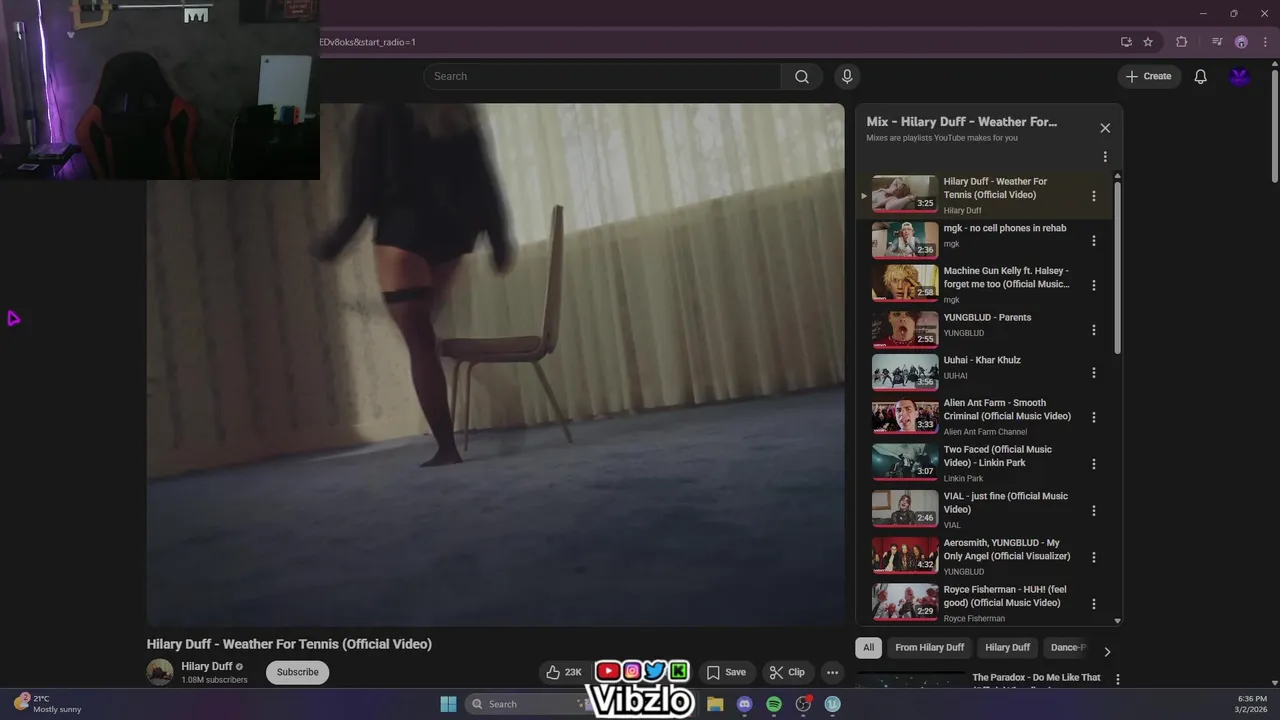Open options for Alien Ant Farm Smooth Criminal
This screenshot has height=720, width=1280.
click(1093, 417)
